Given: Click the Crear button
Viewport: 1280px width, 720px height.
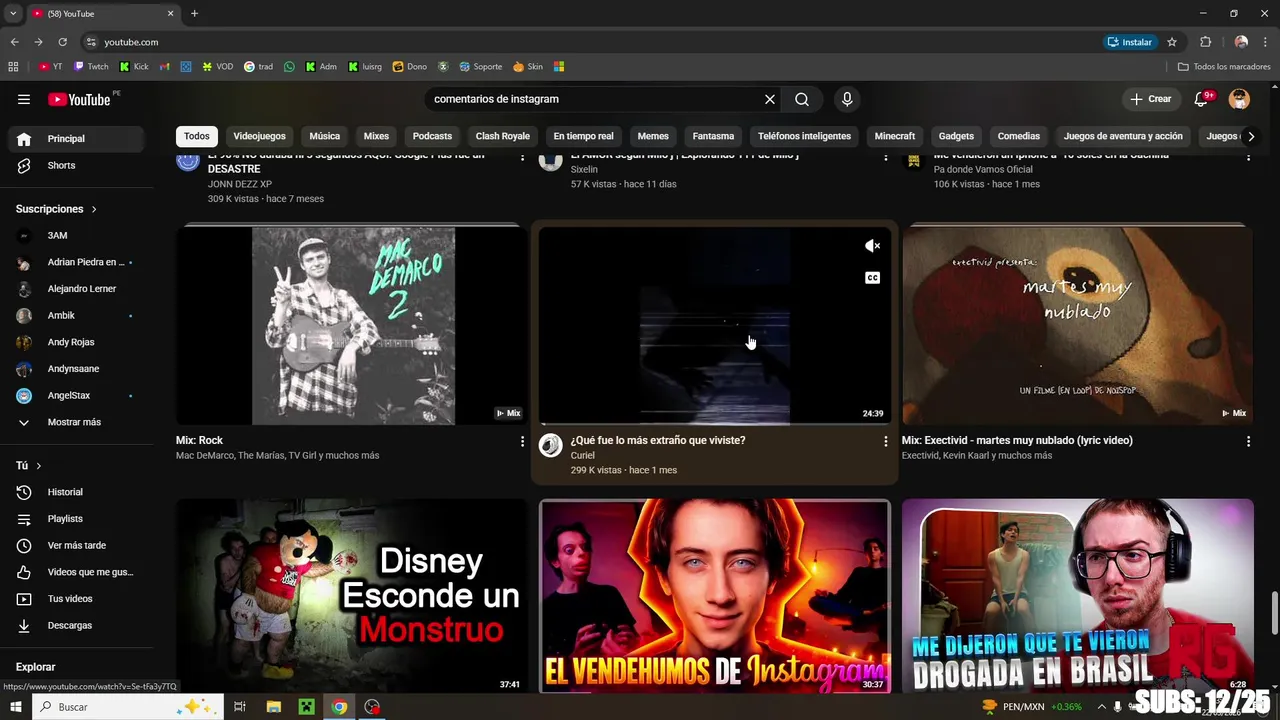Looking at the screenshot, I should point(1150,99).
